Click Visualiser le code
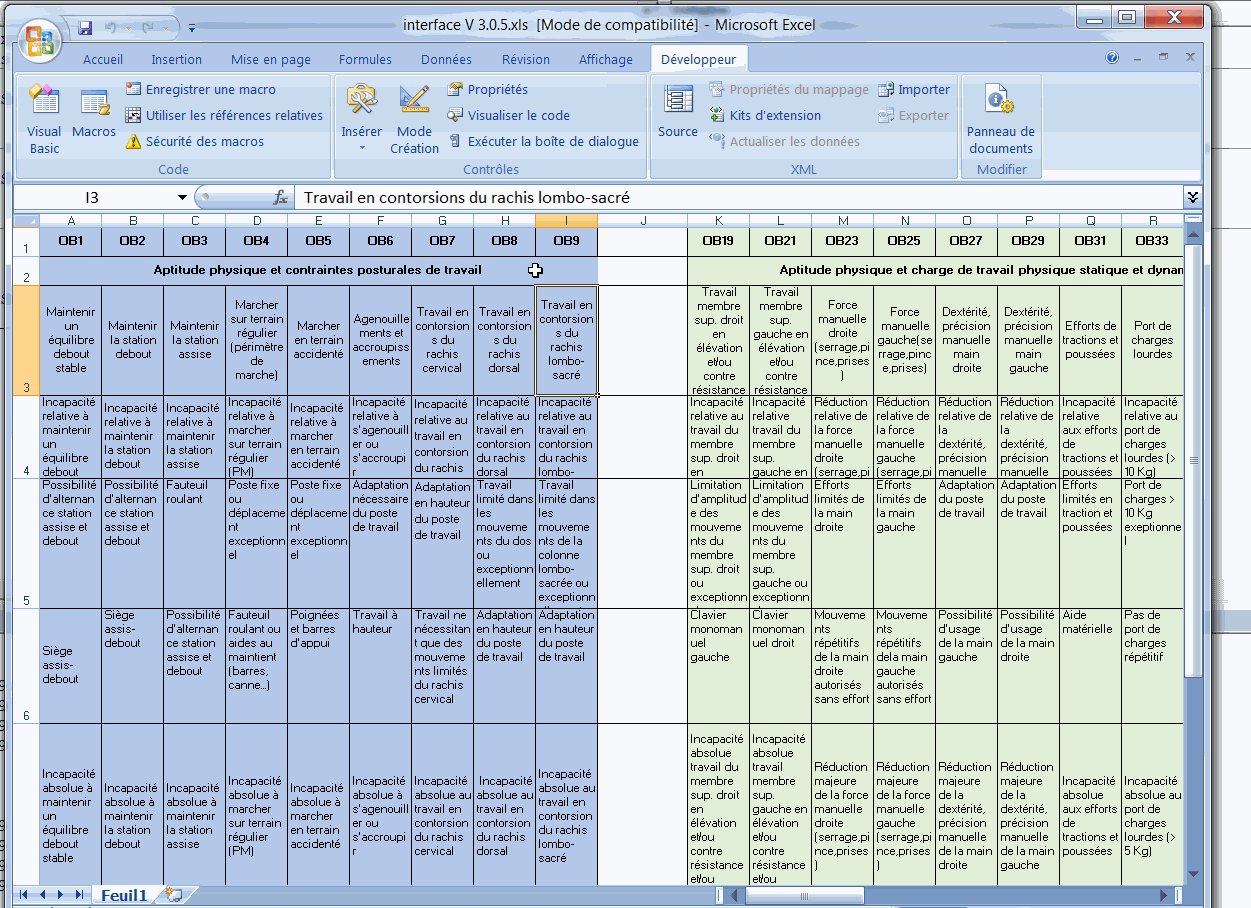 point(508,116)
